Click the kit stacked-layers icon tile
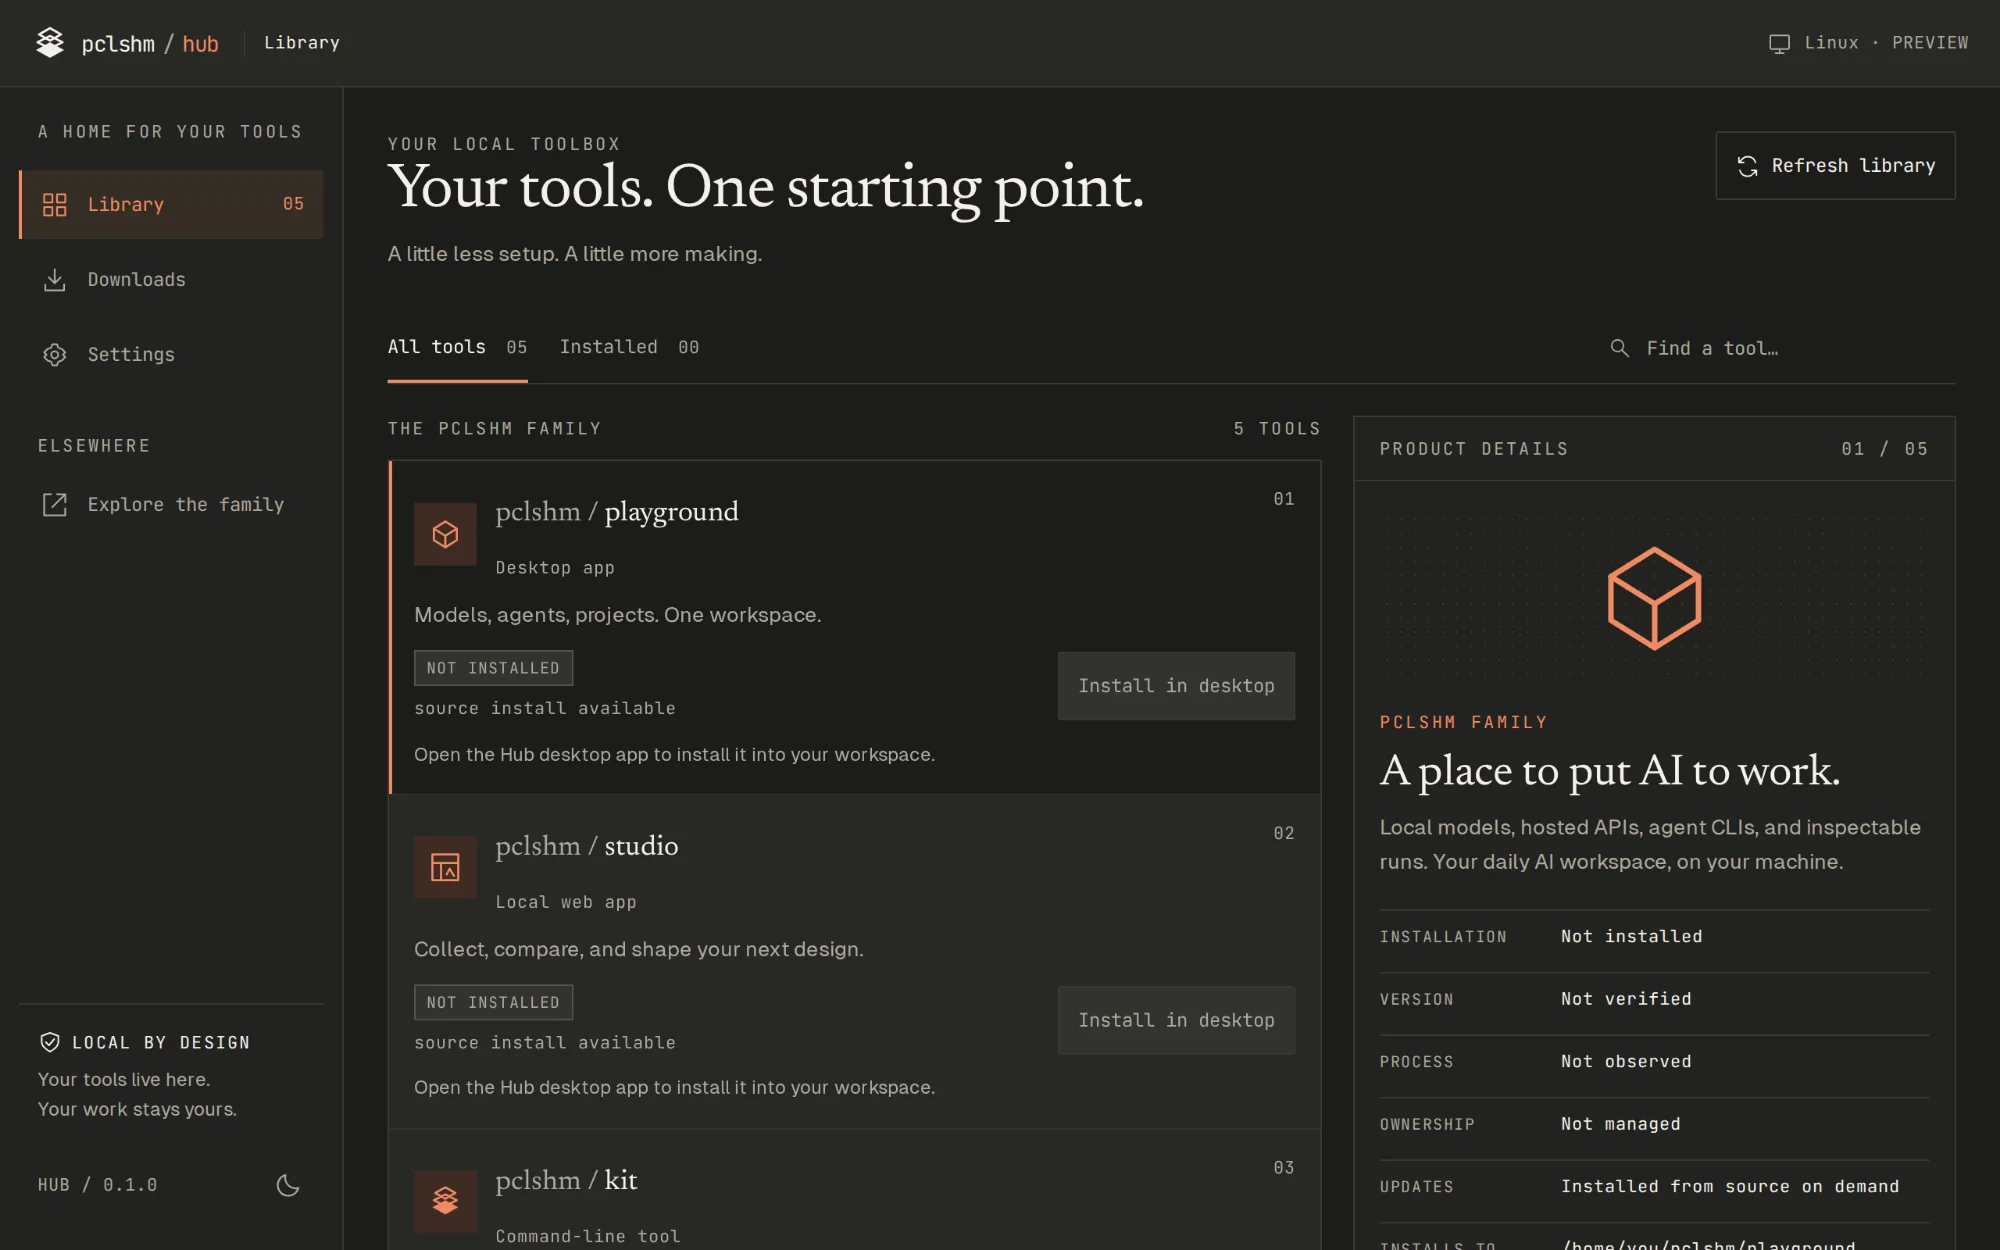The width and height of the screenshot is (2000, 1250). coord(445,1201)
